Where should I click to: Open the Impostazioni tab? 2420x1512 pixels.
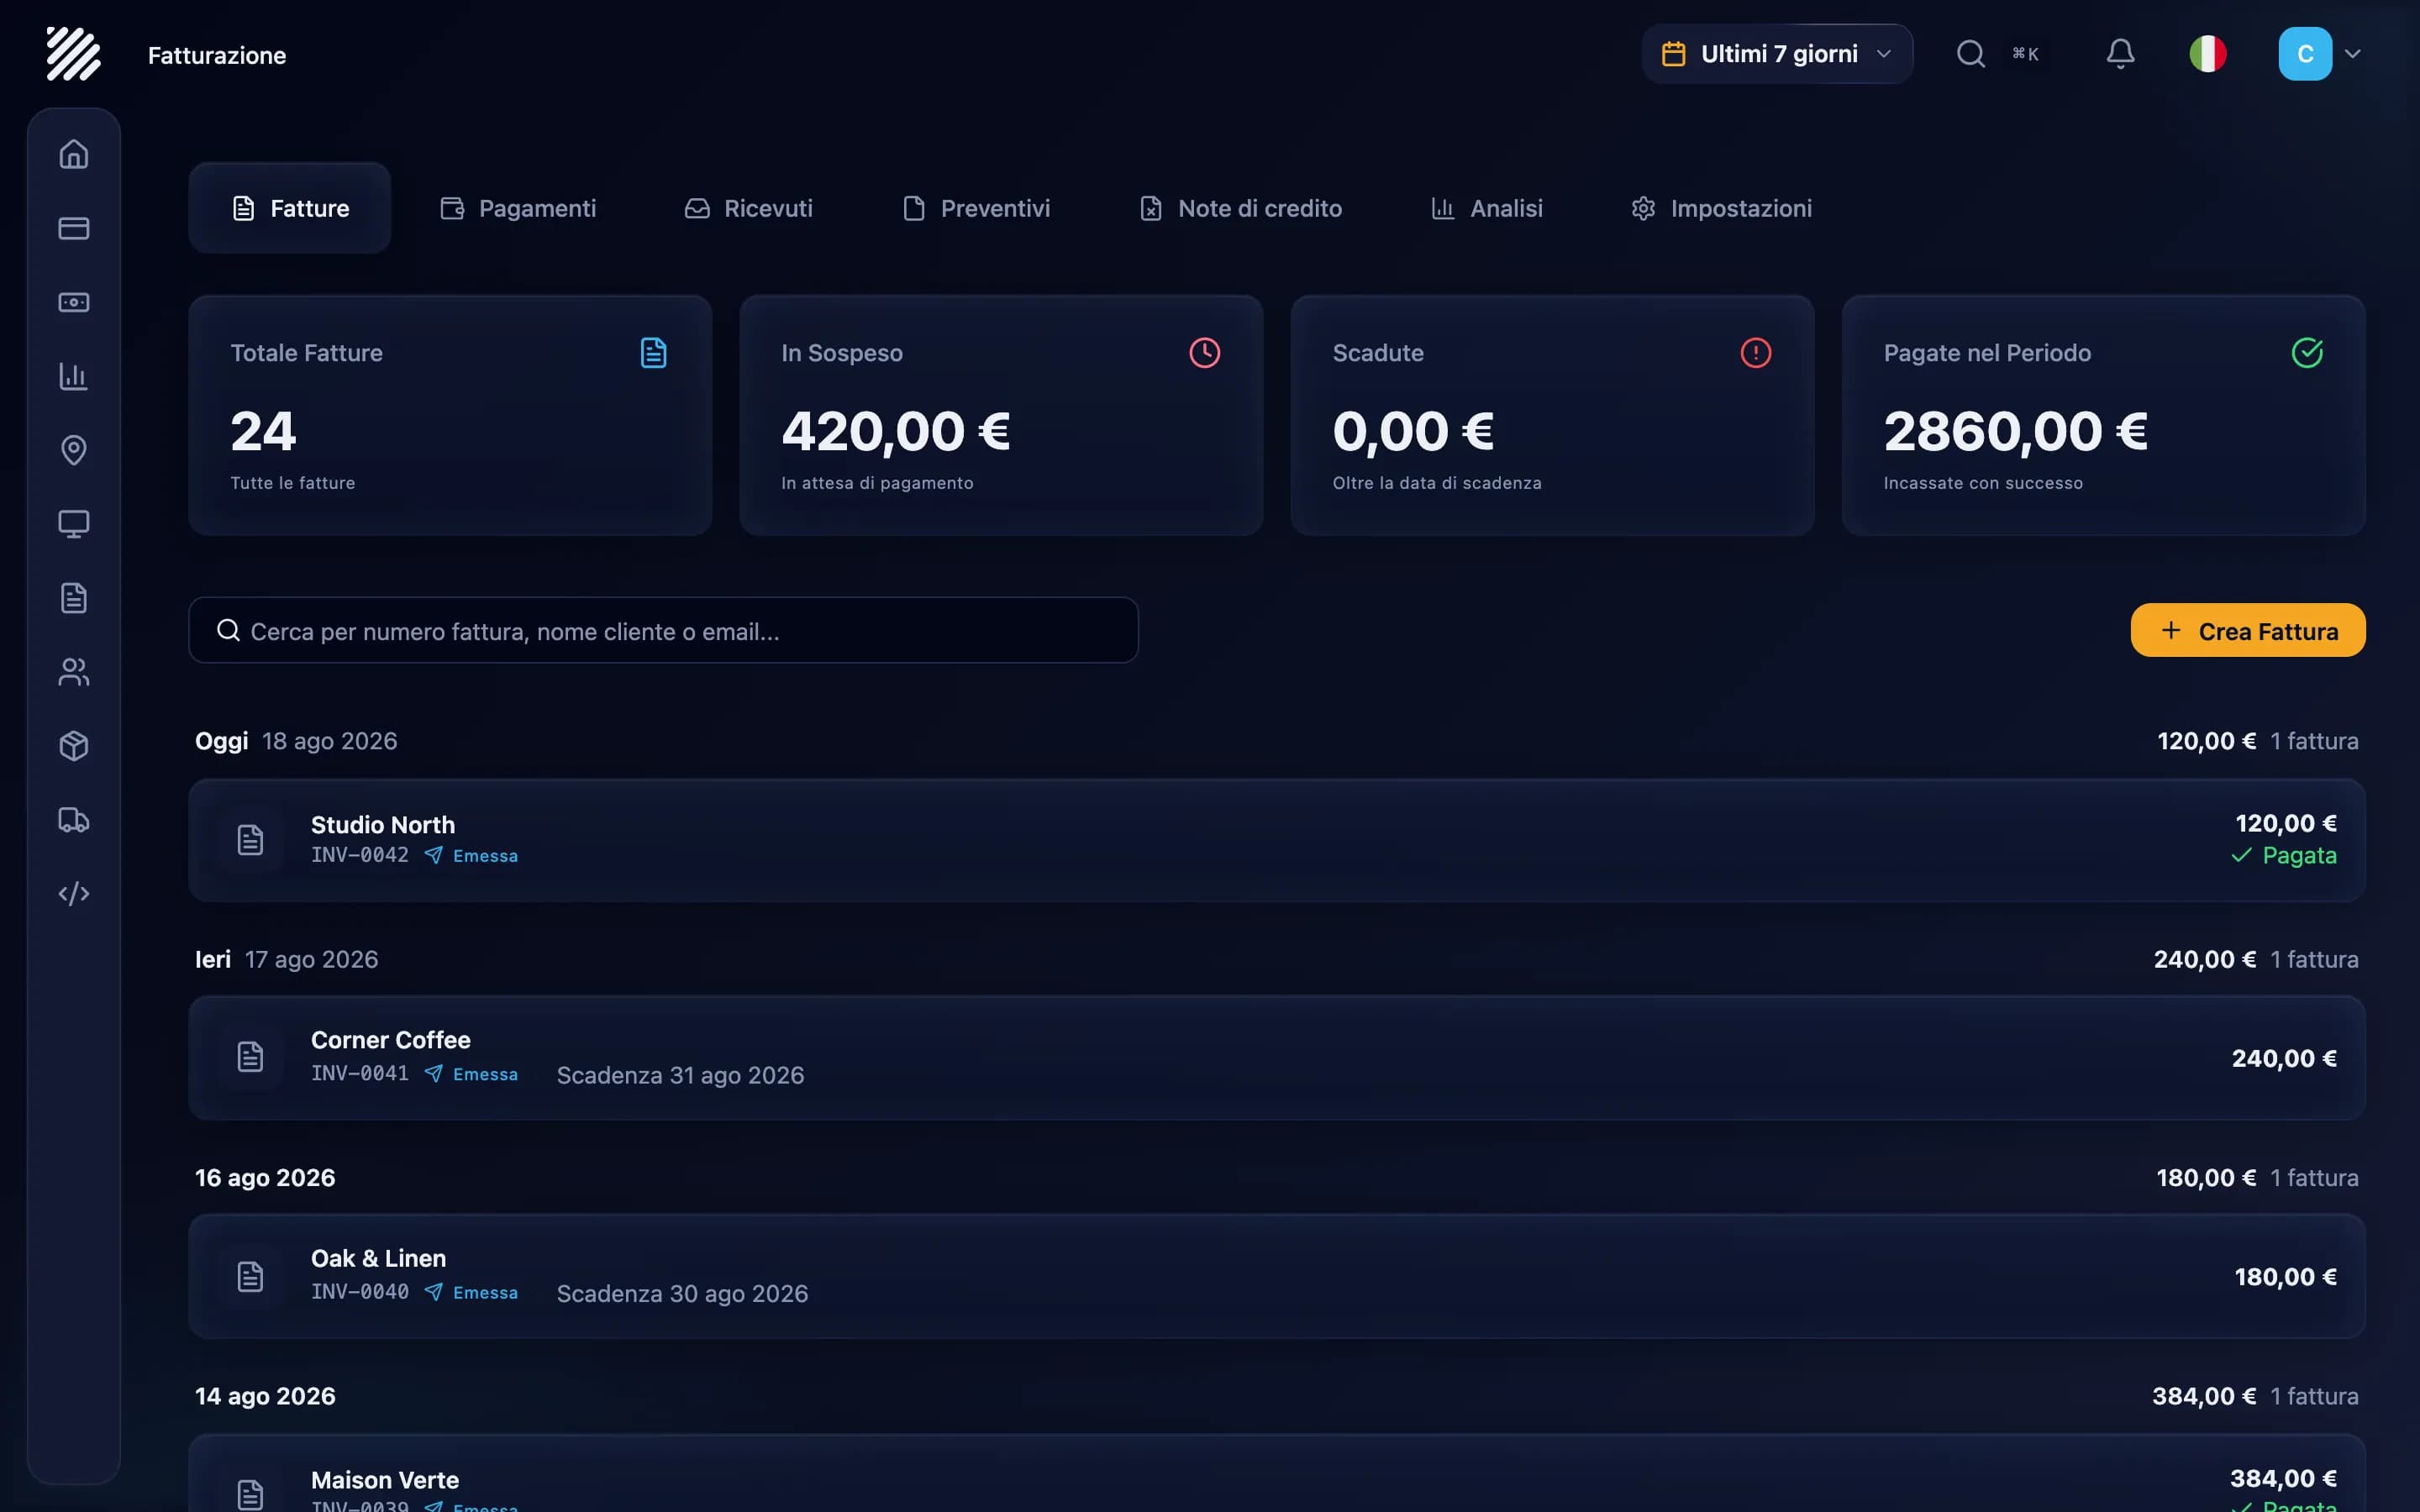(x=1721, y=208)
